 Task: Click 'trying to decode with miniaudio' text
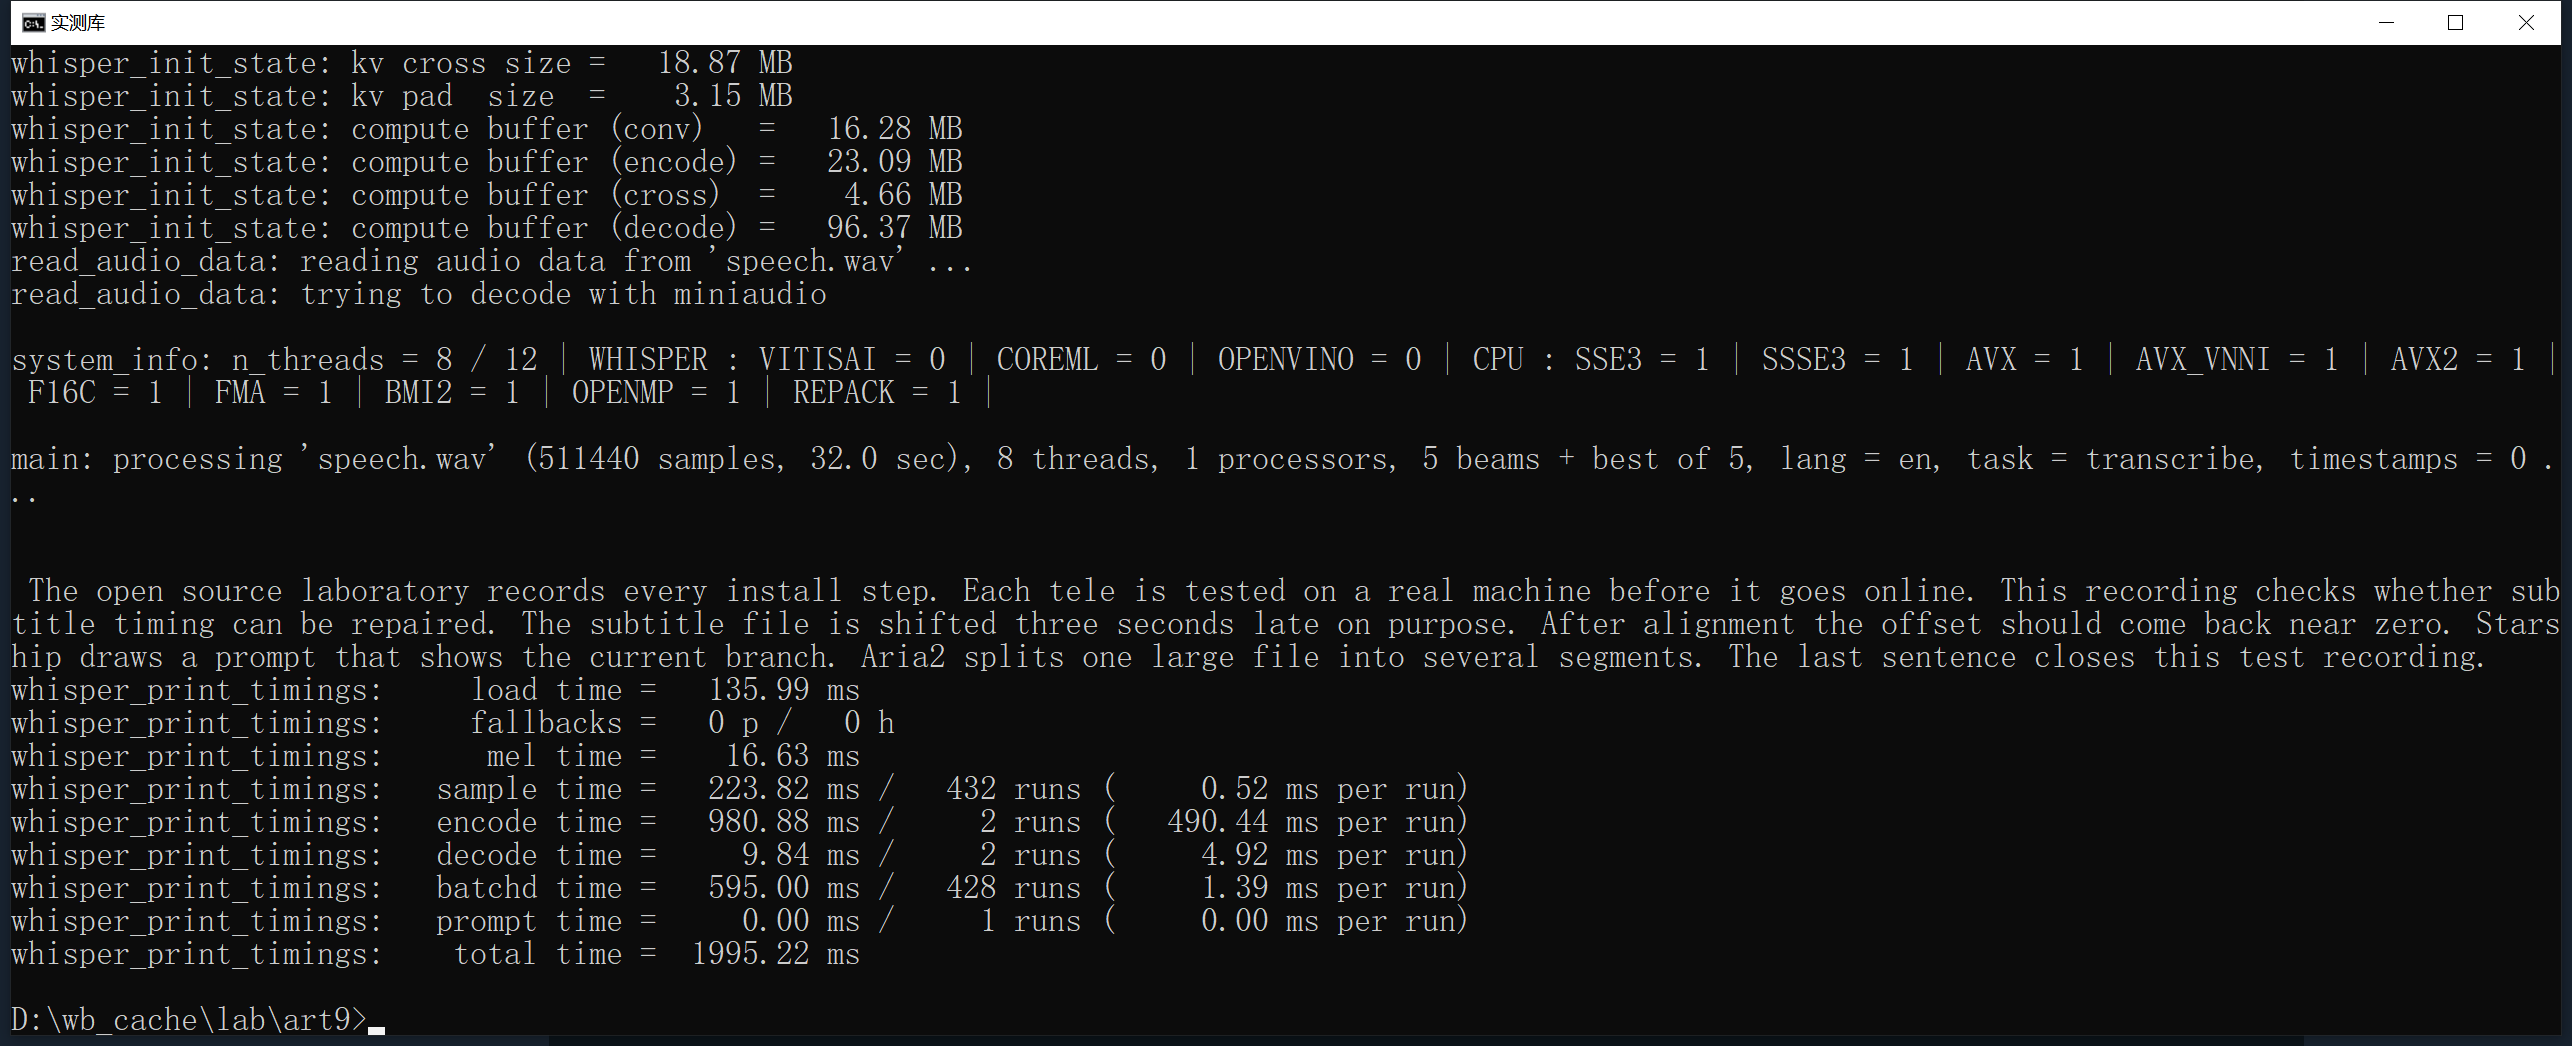click(563, 294)
